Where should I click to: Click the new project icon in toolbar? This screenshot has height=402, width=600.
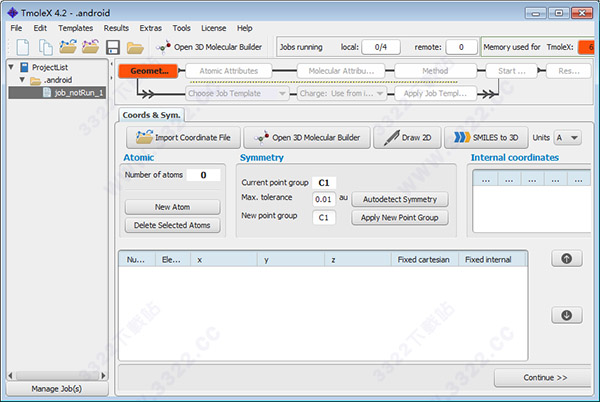pos(19,47)
